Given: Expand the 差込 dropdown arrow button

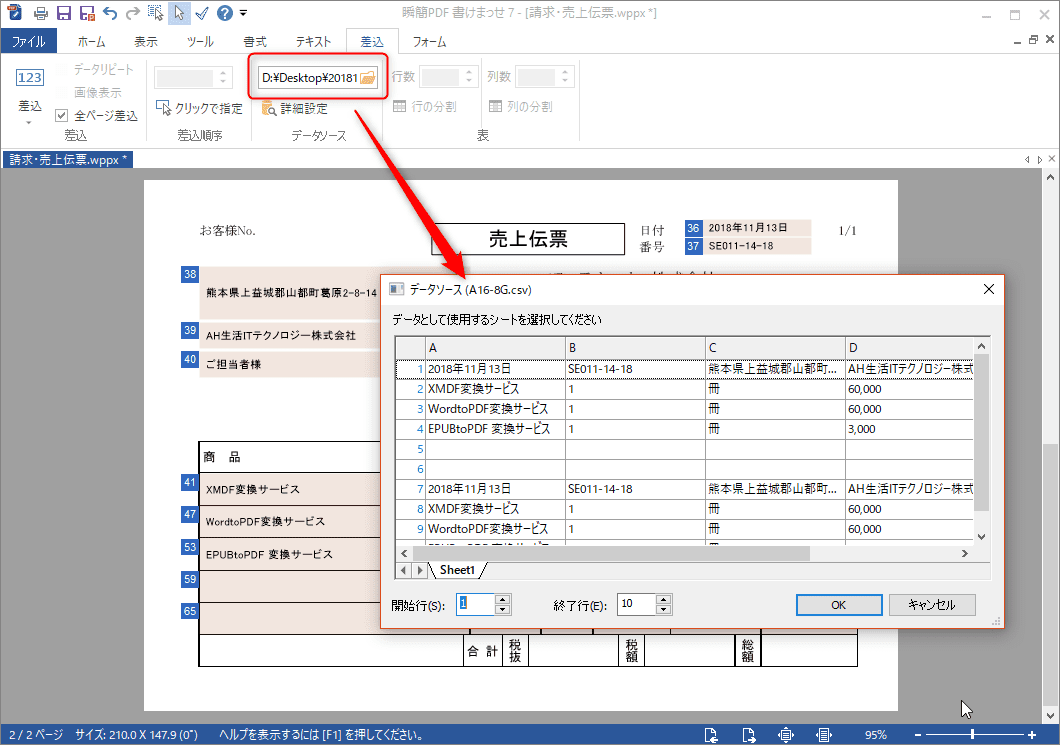Looking at the screenshot, I should pos(30,122).
